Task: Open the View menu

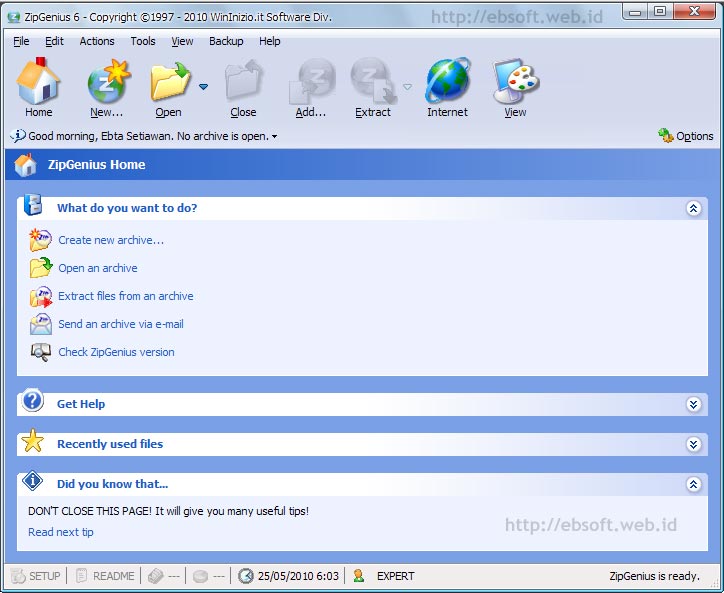Action: 182,41
